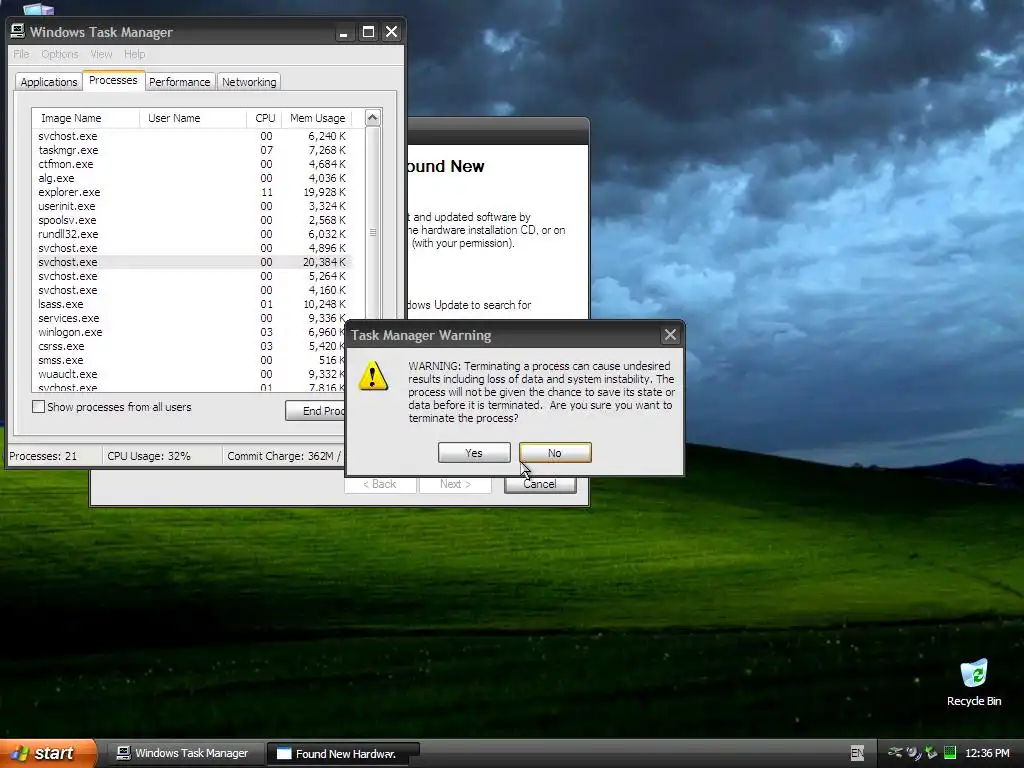Maximize the Windows Task Manager window
This screenshot has height=768, width=1024.
pos(368,32)
